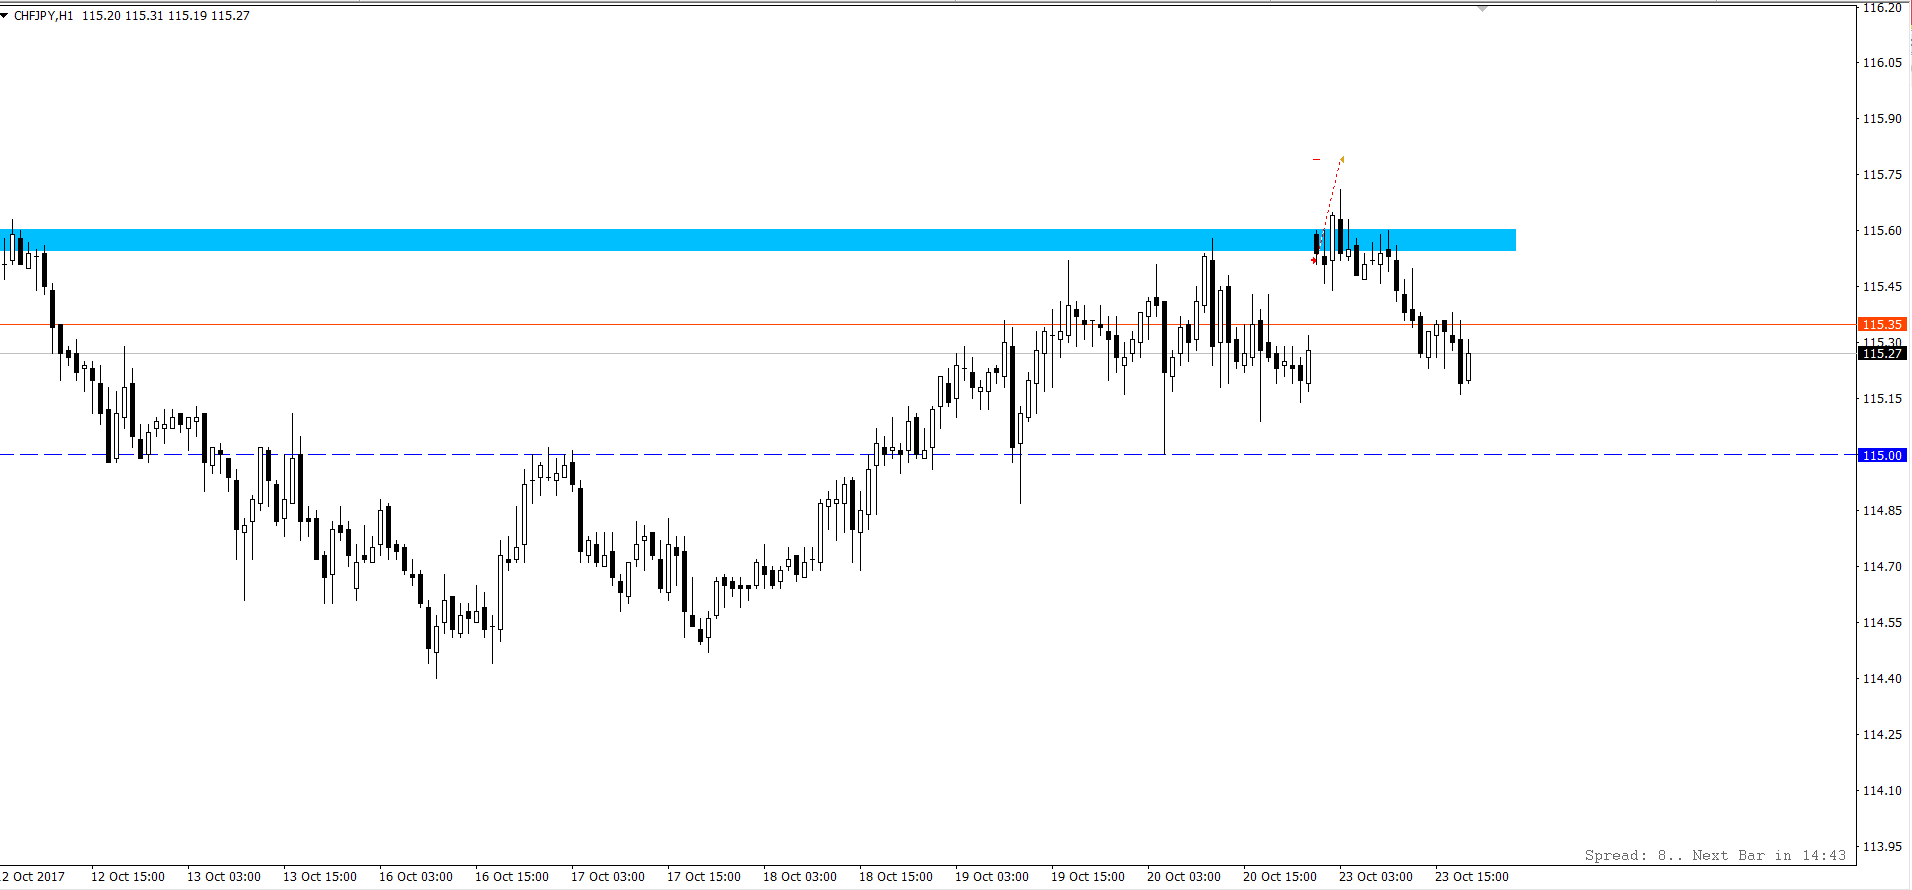Click the gray chart shift triangle marker
1912x890 pixels.
(x=1482, y=8)
